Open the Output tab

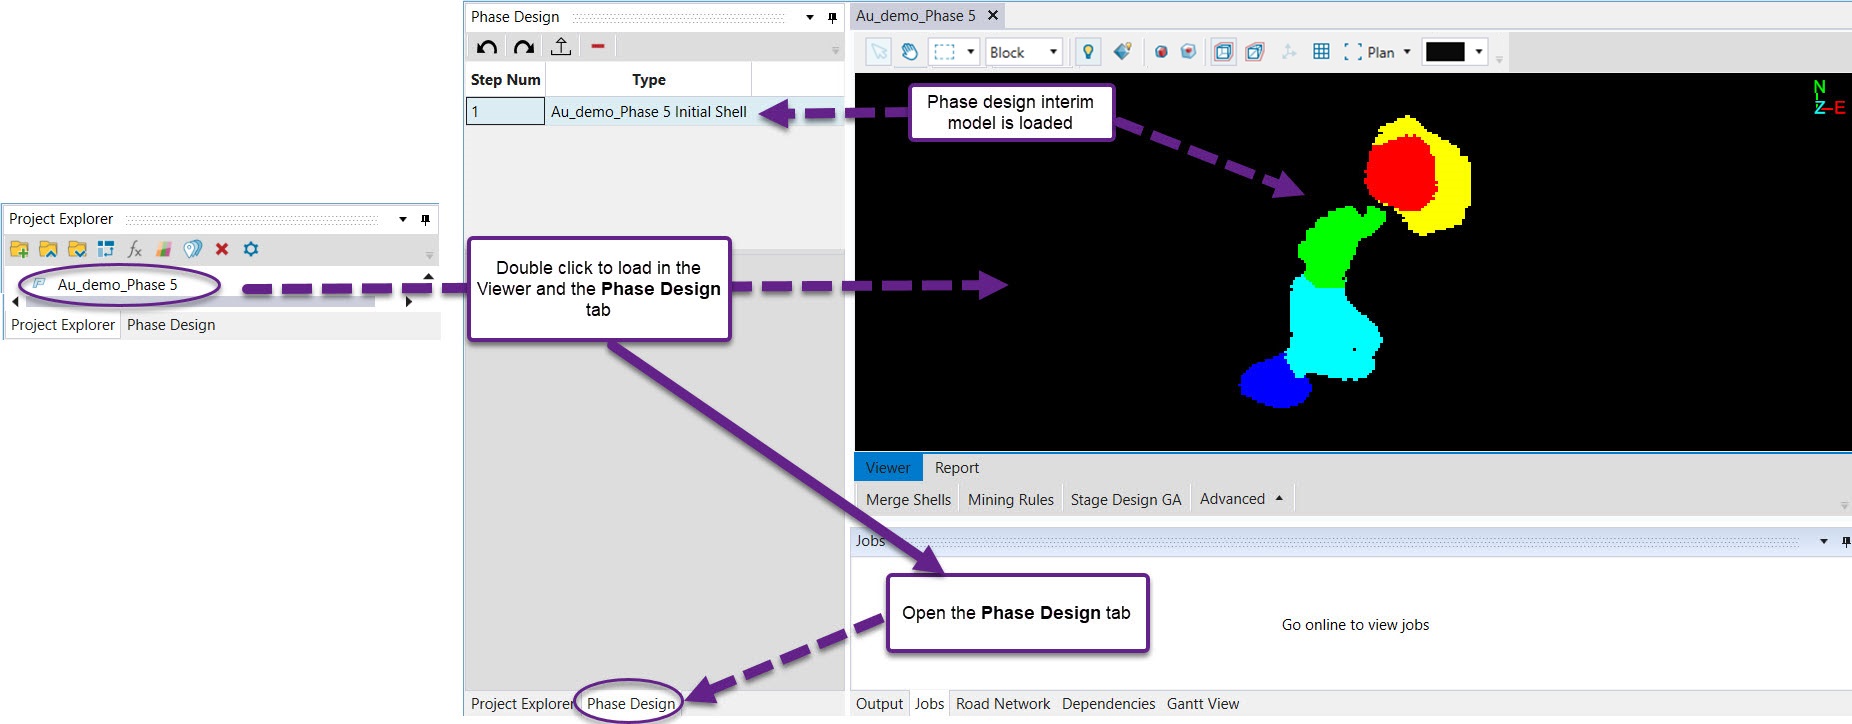tap(880, 704)
